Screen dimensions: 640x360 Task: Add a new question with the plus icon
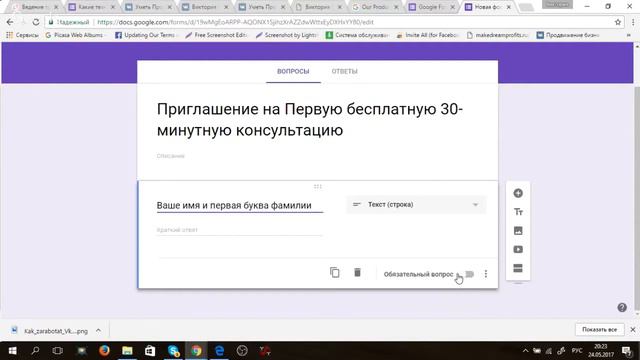(518, 193)
